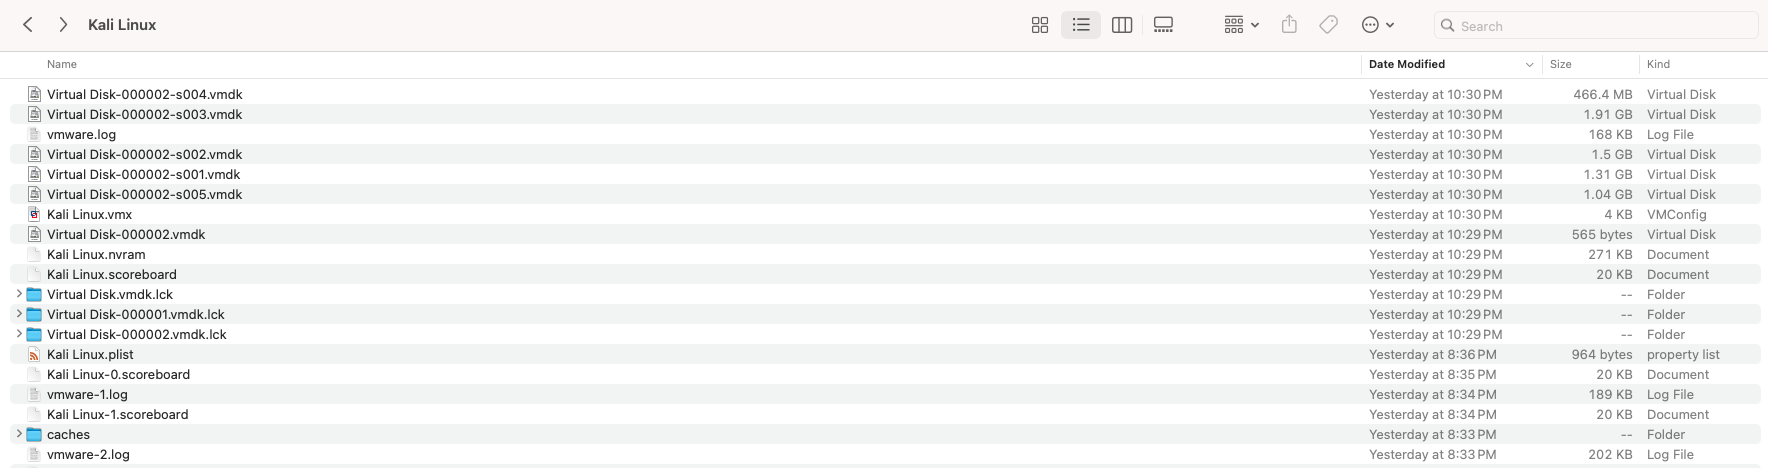Viewport: 1768px width, 468px height.
Task: Click the Share icon in toolbar
Action: pos(1289,25)
